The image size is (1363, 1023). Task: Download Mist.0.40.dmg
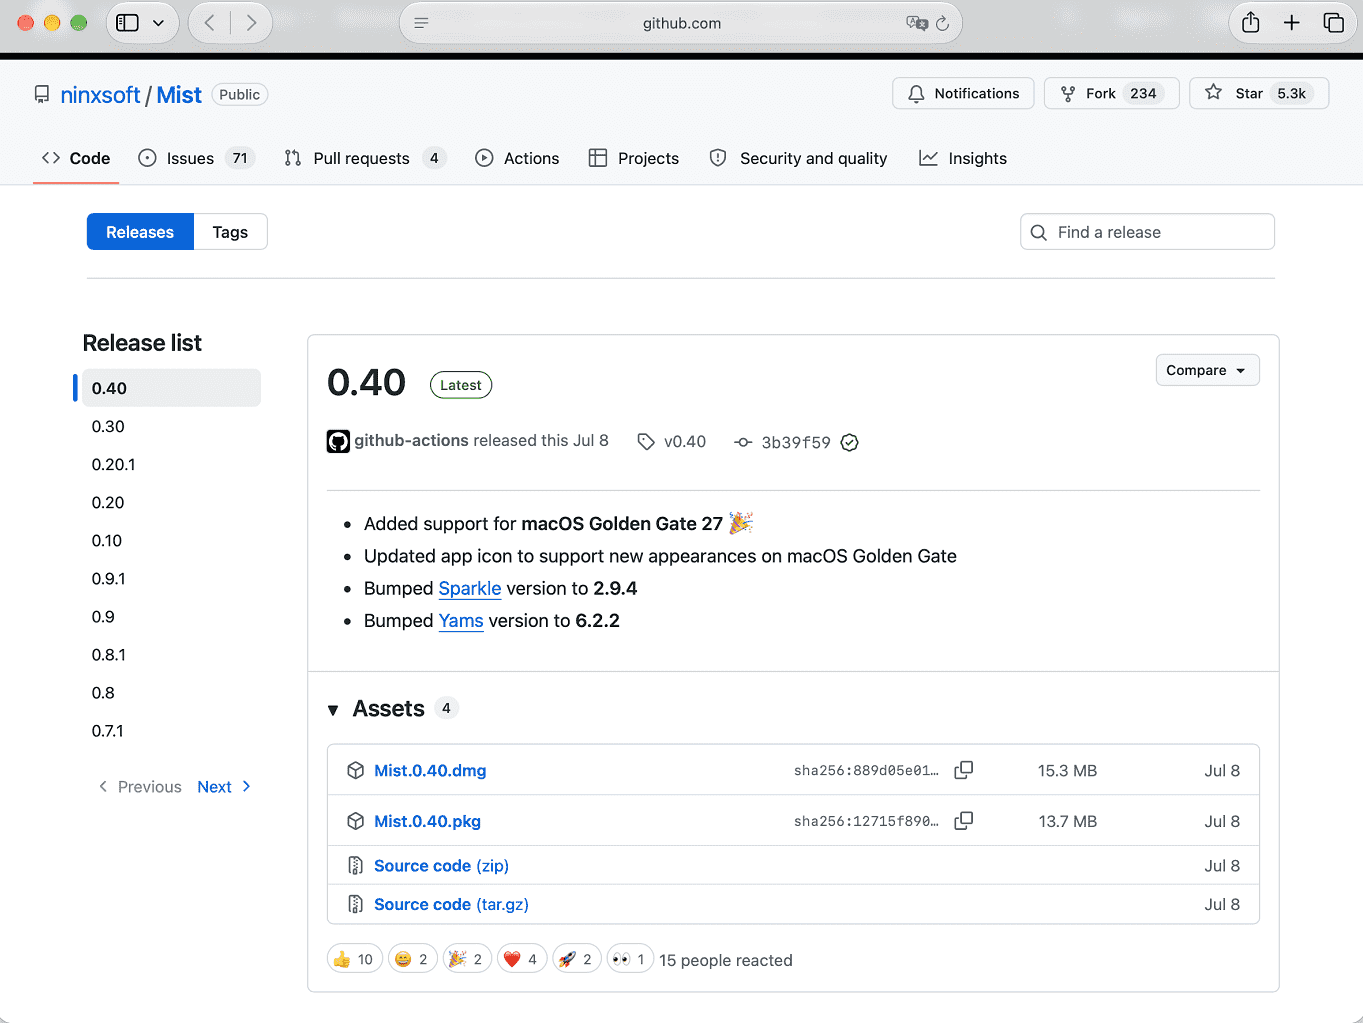(430, 770)
